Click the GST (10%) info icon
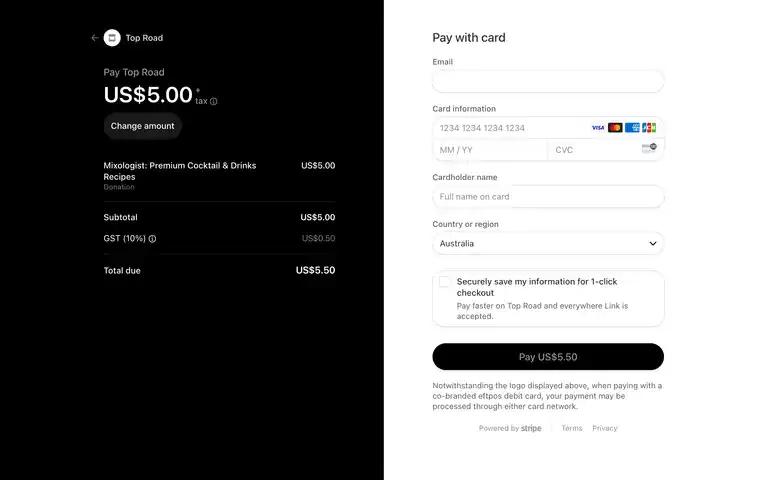The width and height of the screenshot is (768, 480). [x=152, y=239]
